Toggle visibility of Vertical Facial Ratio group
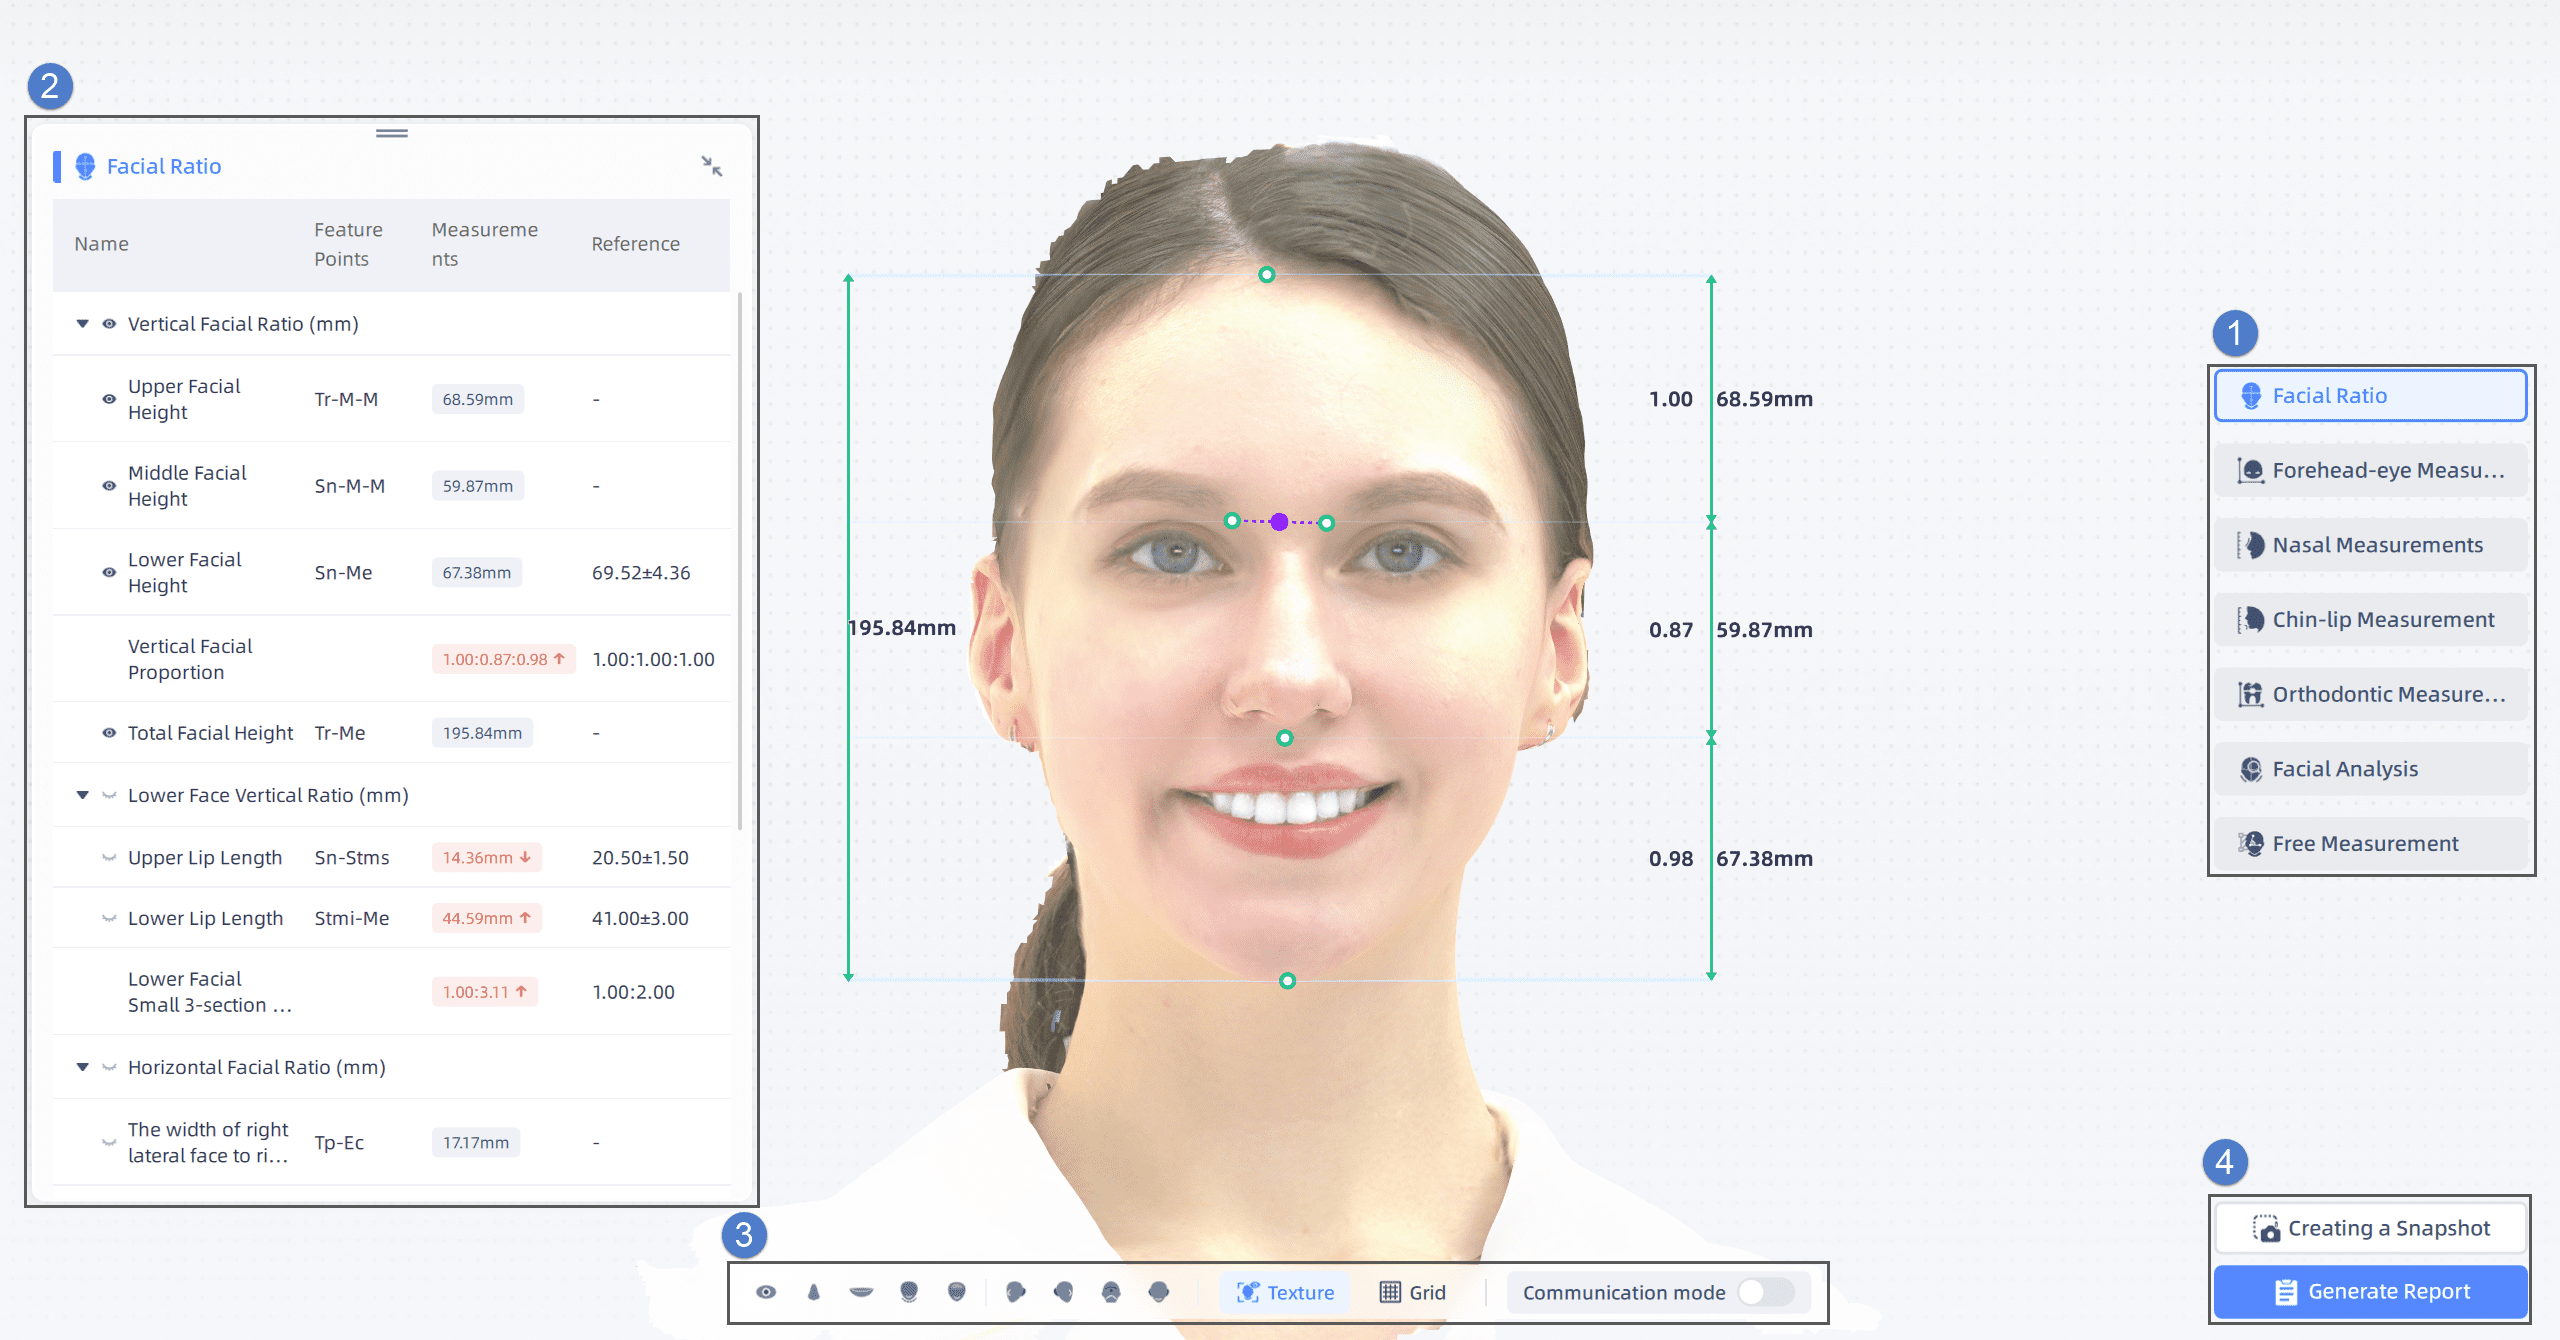Screen dimensions: 2560x1340 (109, 324)
